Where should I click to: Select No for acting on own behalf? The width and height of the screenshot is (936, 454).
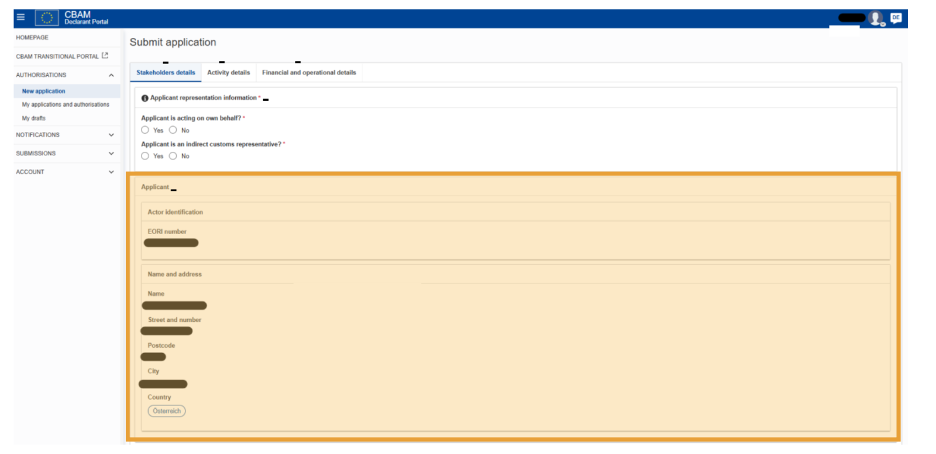tap(174, 129)
